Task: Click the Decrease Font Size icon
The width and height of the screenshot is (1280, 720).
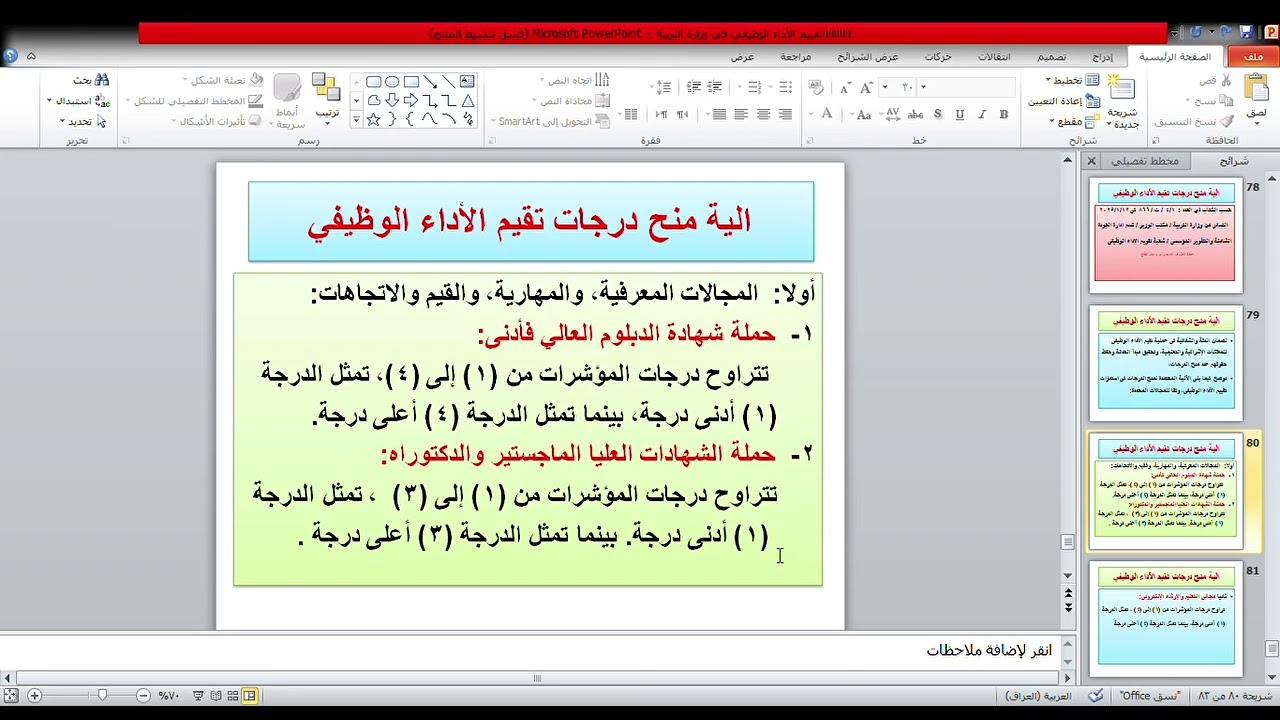Action: tap(846, 88)
